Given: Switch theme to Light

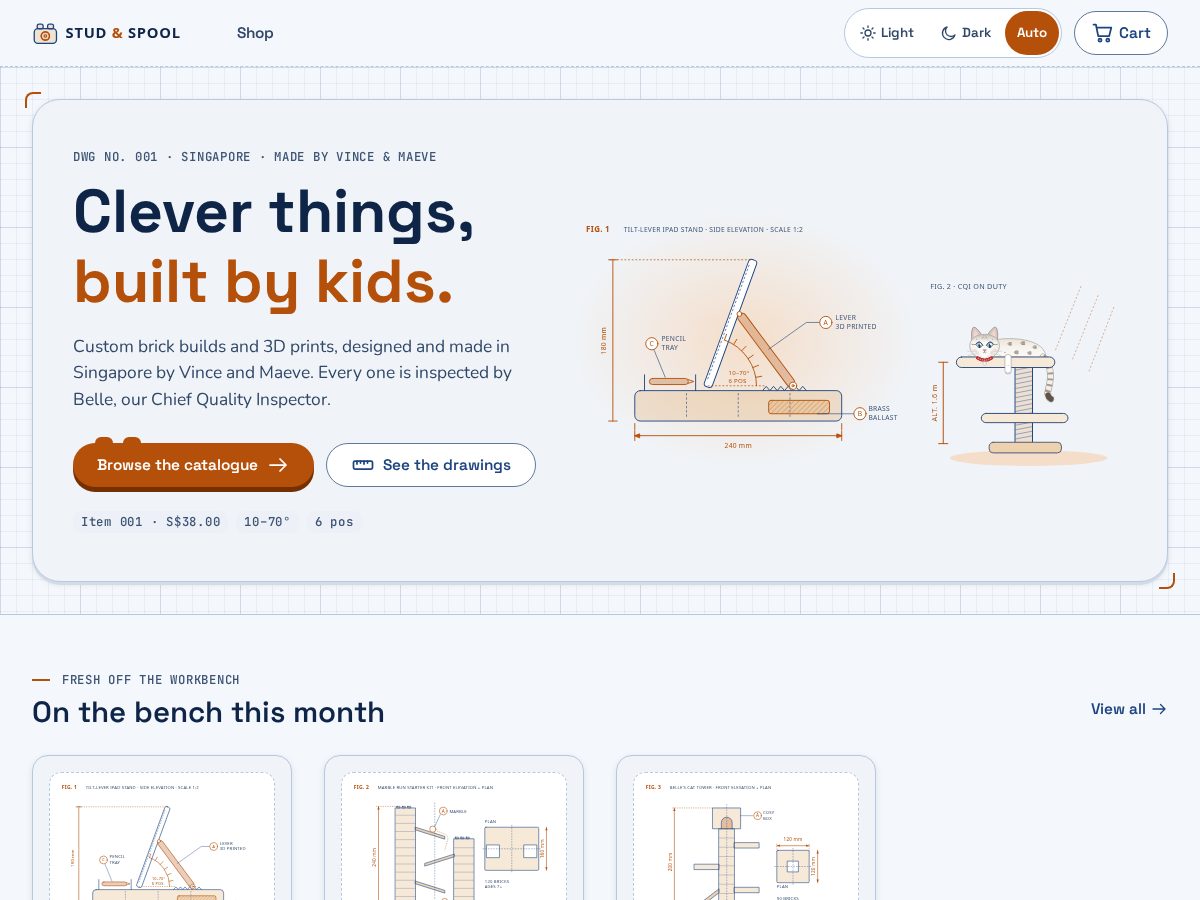Looking at the screenshot, I should pyautogui.click(x=887, y=33).
